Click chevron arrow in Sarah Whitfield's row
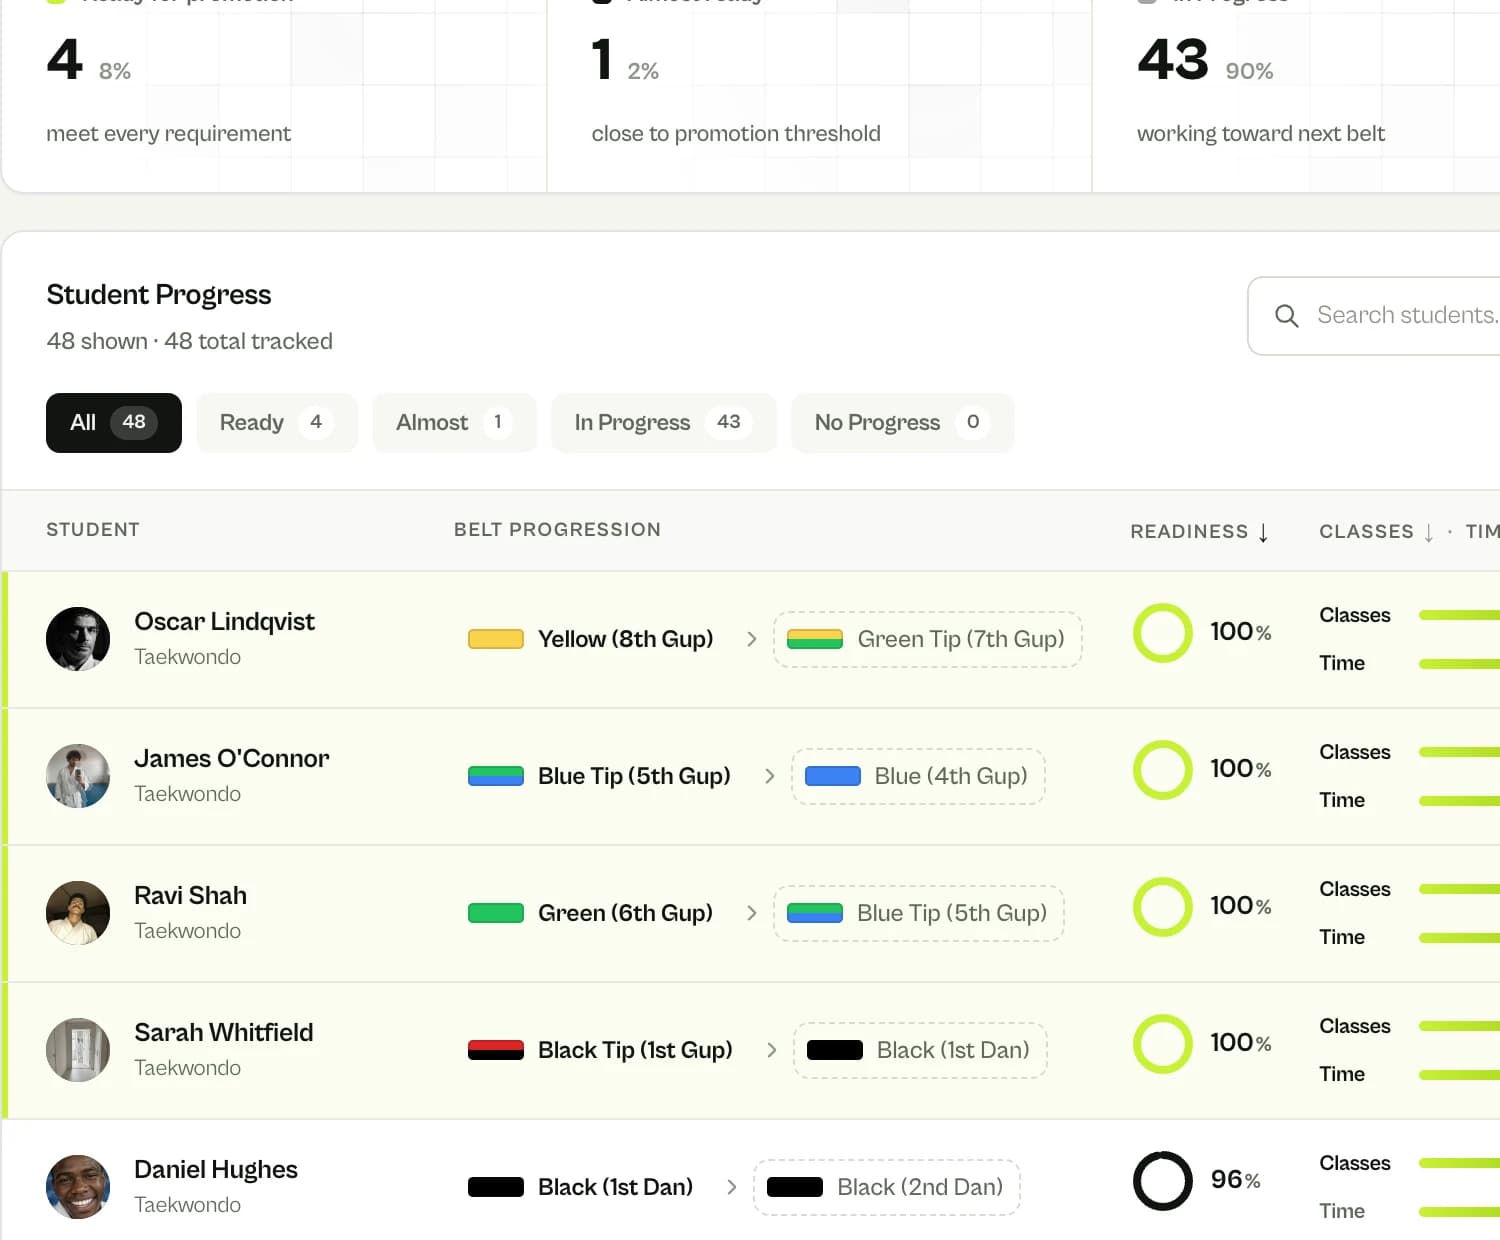1500x1240 pixels. [772, 1050]
